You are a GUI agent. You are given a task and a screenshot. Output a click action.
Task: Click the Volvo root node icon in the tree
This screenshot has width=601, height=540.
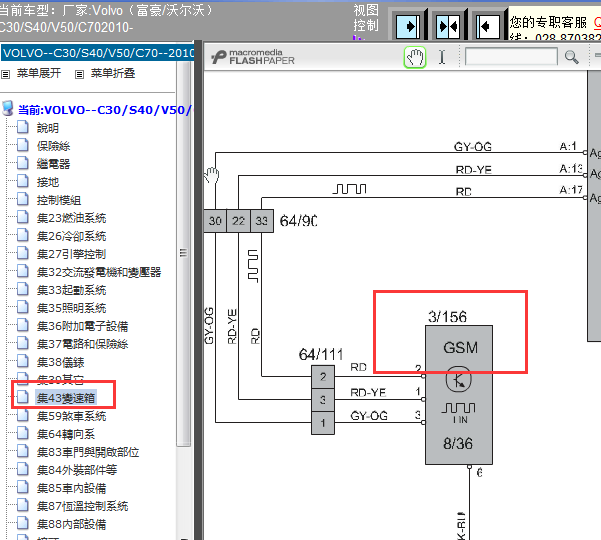(x=9, y=108)
